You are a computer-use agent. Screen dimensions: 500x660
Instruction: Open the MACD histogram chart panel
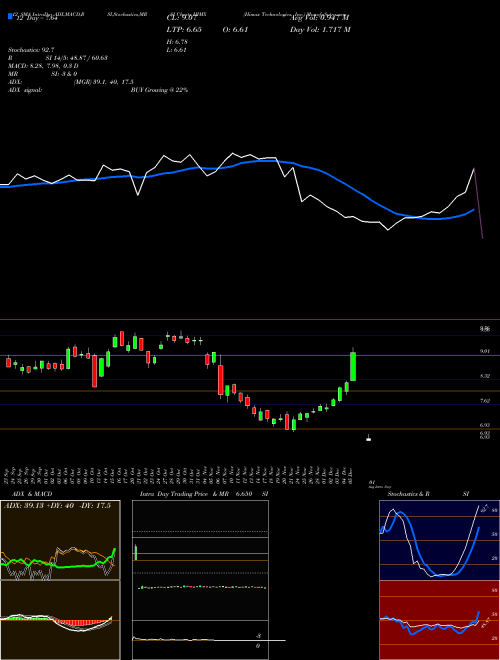60,620
